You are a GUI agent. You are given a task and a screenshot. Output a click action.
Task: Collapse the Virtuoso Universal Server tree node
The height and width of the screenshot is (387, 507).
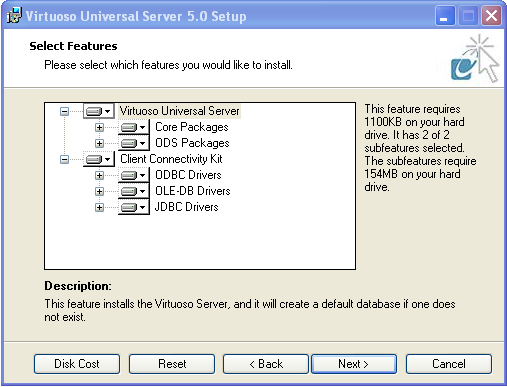click(64, 111)
